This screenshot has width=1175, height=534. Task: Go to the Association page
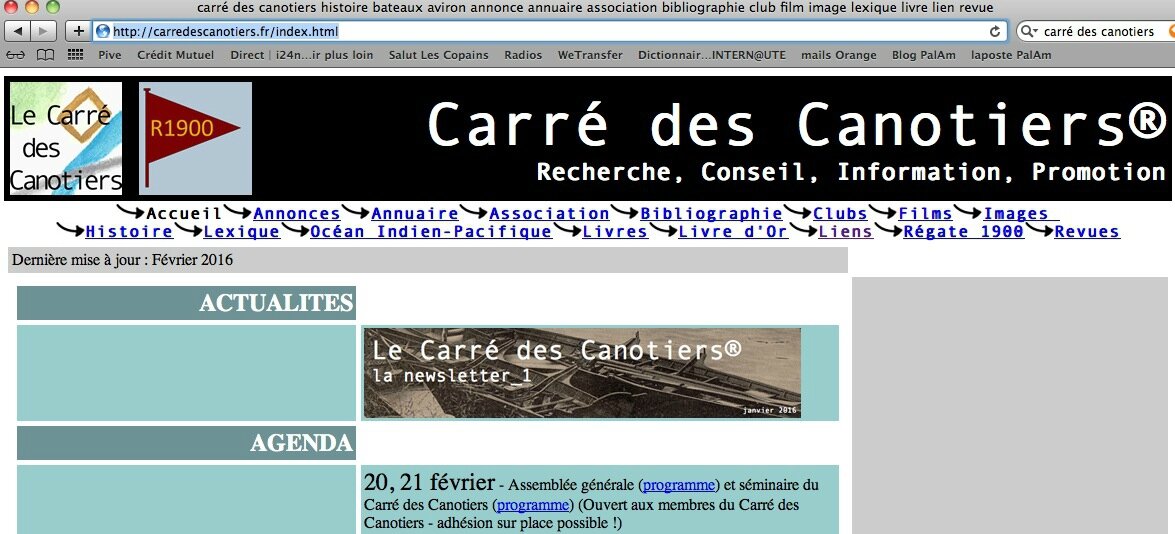pyautogui.click(x=549, y=213)
